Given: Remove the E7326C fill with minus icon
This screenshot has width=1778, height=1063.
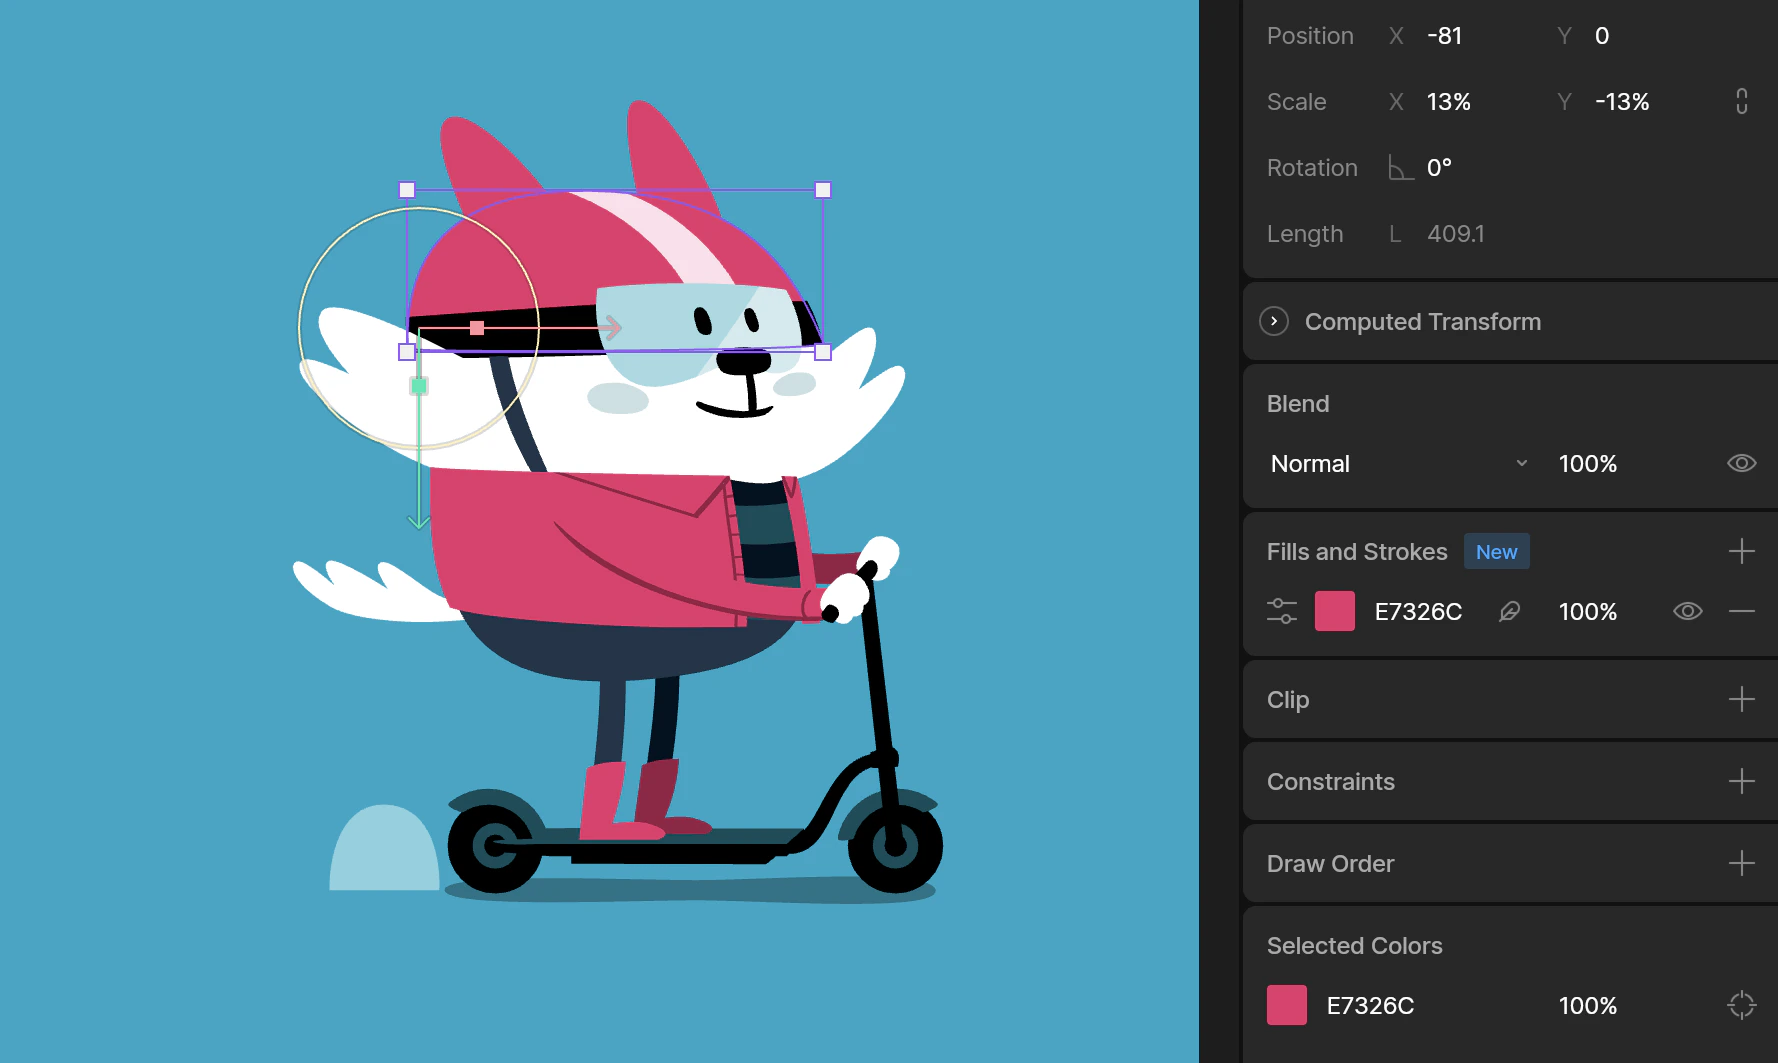Looking at the screenshot, I should click(1741, 611).
